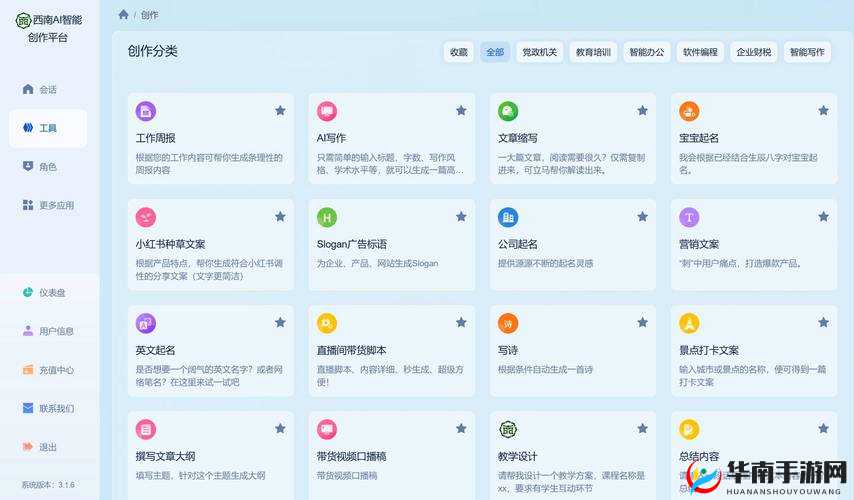854x500 pixels.
Task: Click description '为企业、产品、网站生成Slogan'
Action: (x=377, y=264)
